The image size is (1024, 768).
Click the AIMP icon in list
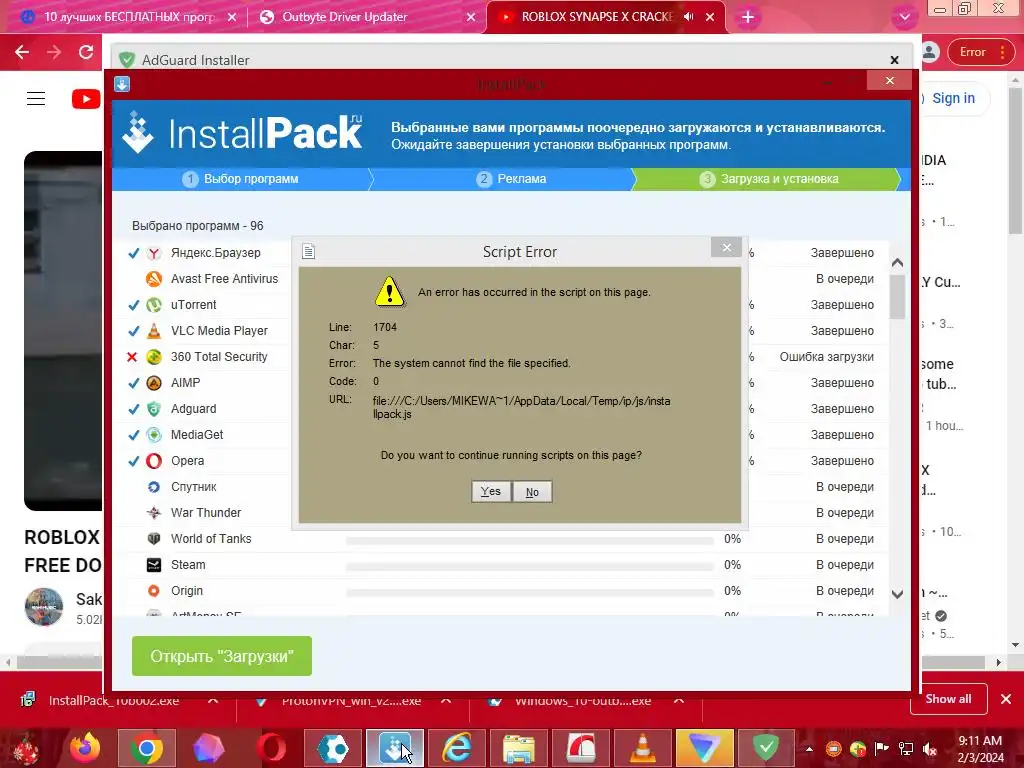click(x=153, y=383)
